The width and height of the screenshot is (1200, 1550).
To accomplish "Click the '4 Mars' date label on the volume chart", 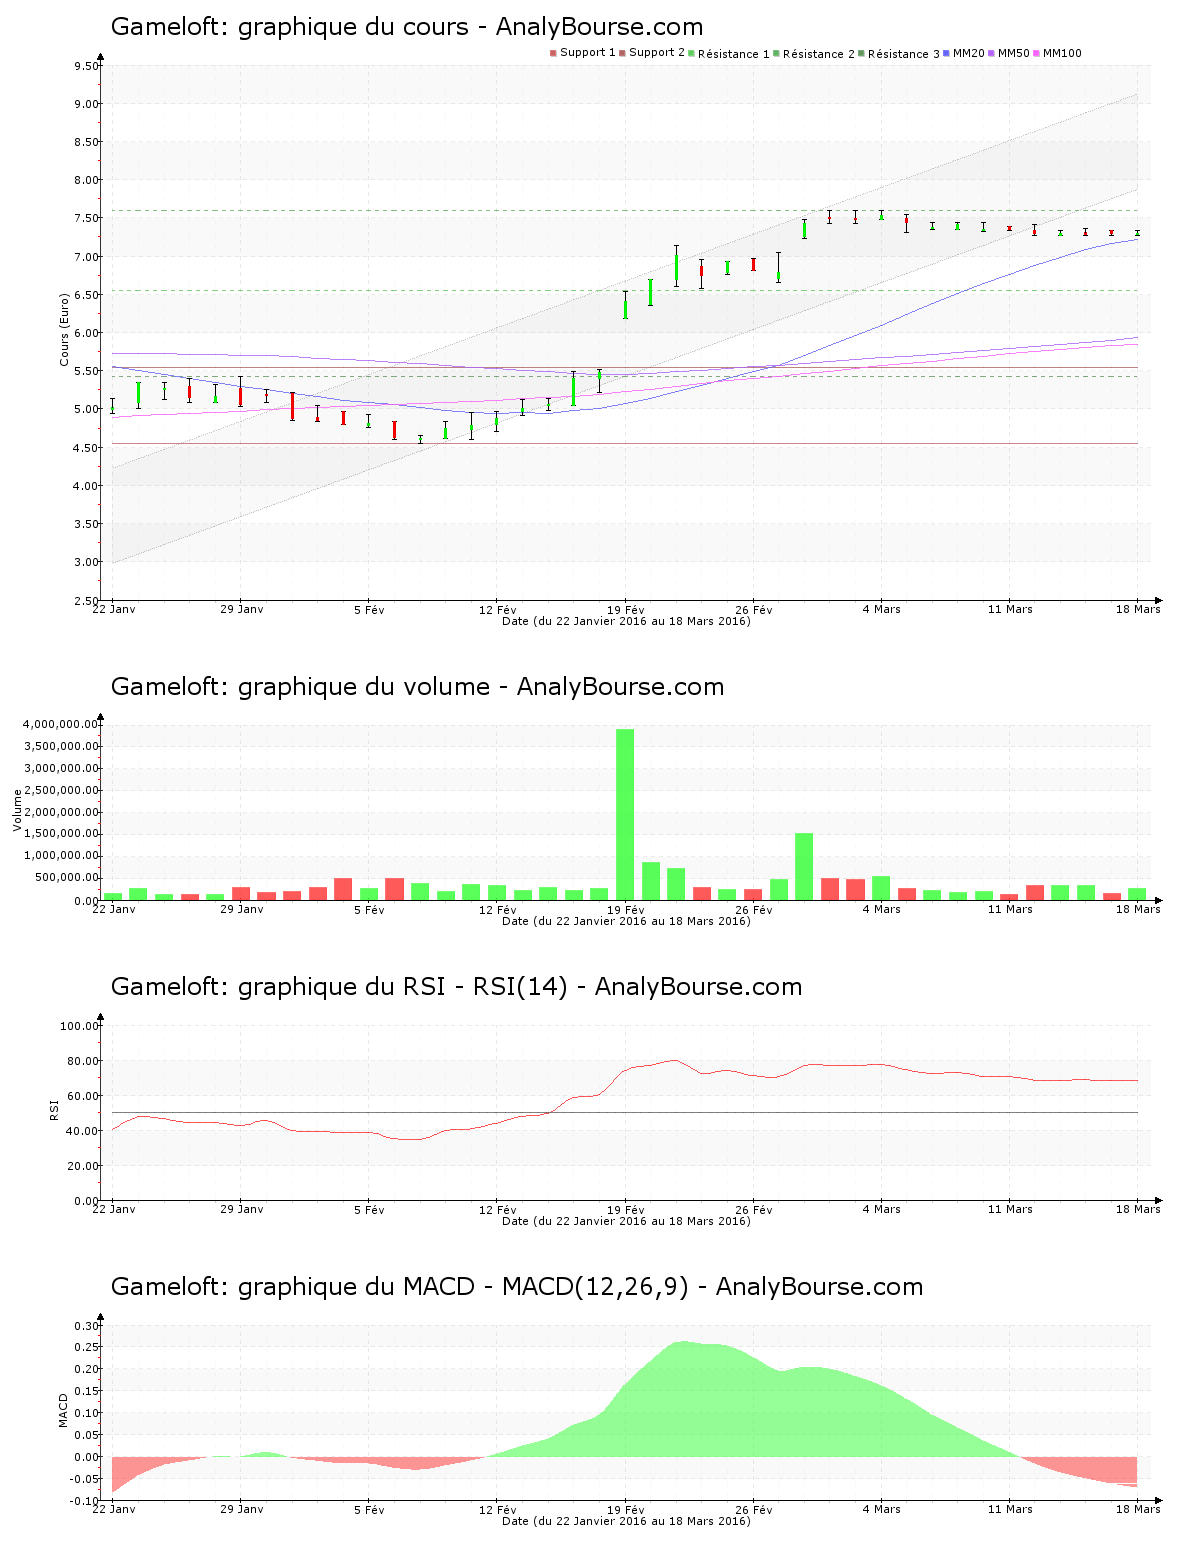I will pyautogui.click(x=882, y=909).
